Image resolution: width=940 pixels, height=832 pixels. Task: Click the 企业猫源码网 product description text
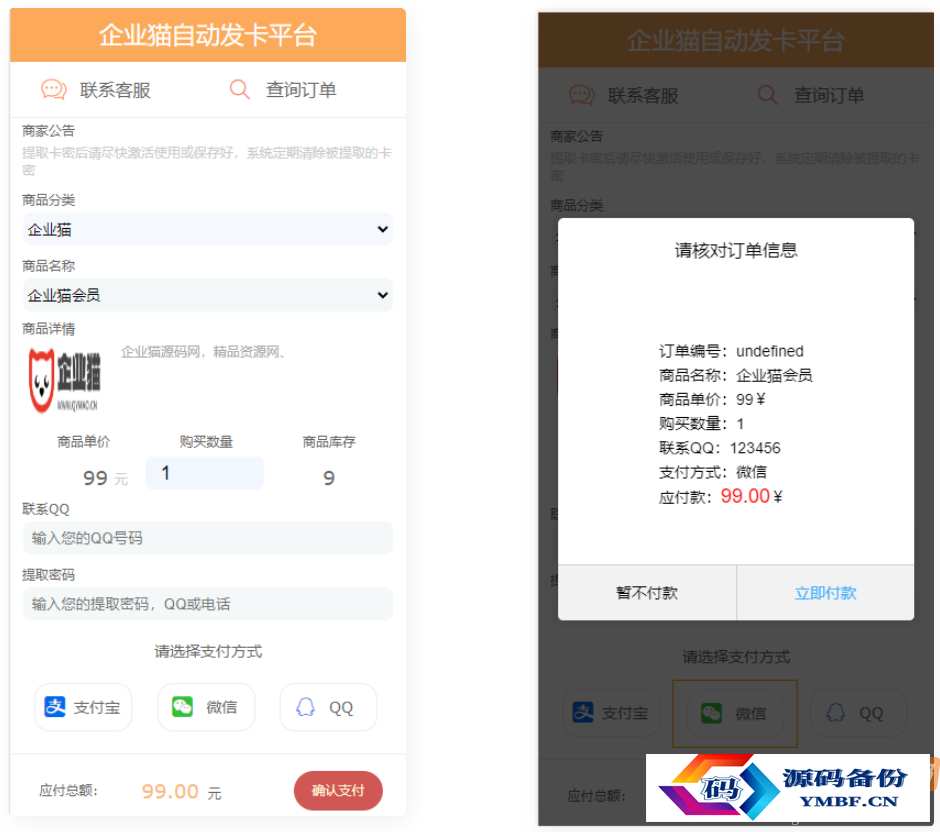[x=203, y=352]
